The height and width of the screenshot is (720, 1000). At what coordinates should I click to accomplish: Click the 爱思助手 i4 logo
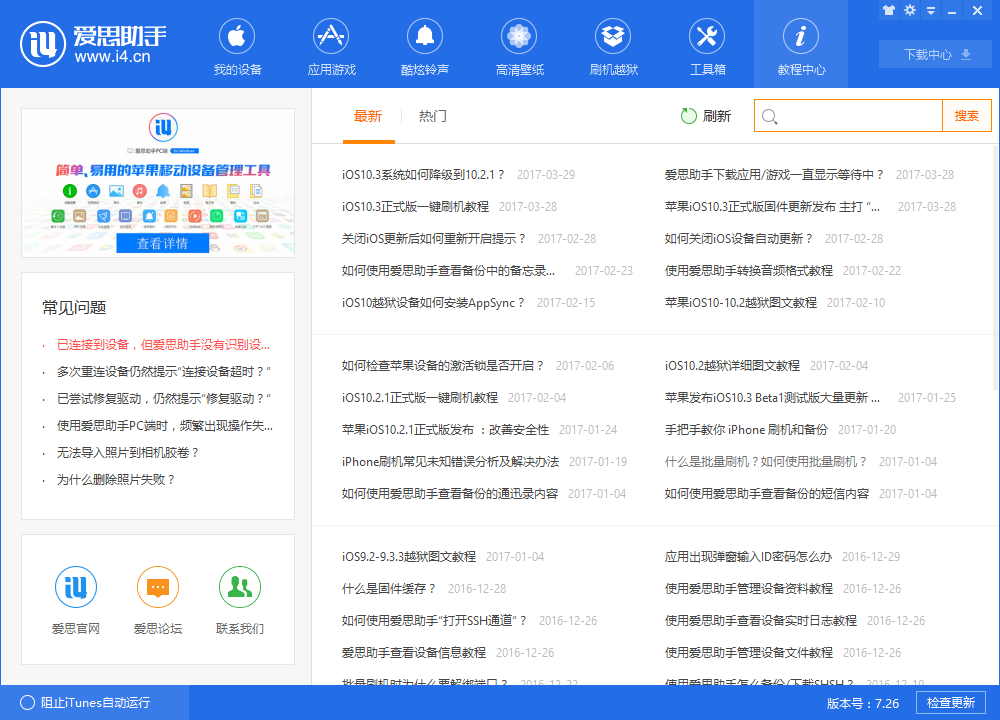tap(93, 44)
